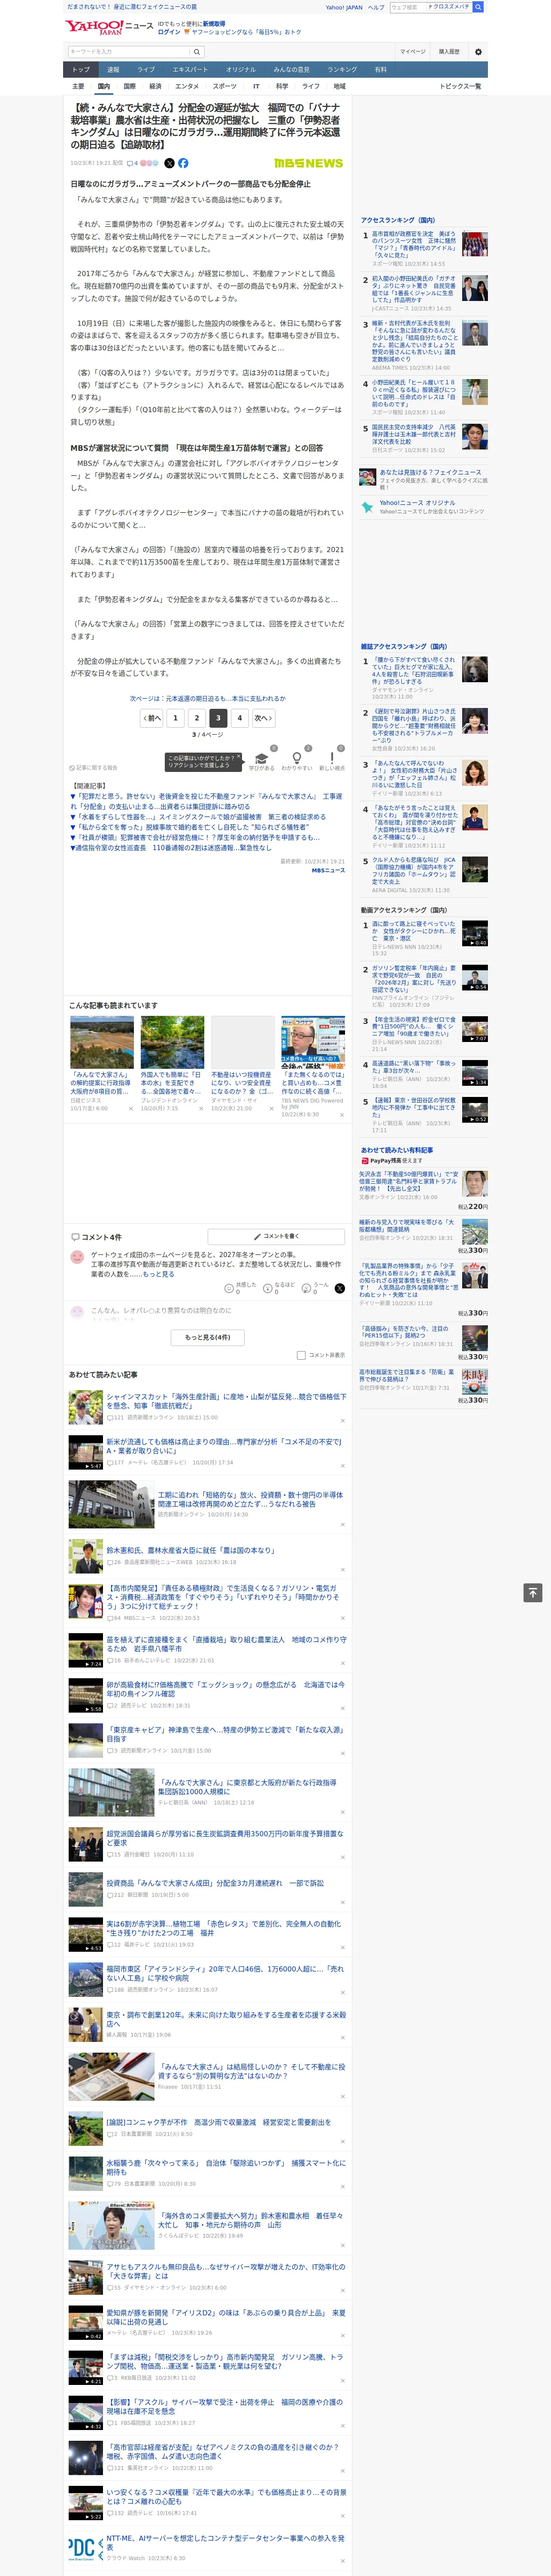Image resolution: width=551 pixels, height=2576 pixels.
Task: Click 記事に関する報告 report icon link
Action: [94, 768]
